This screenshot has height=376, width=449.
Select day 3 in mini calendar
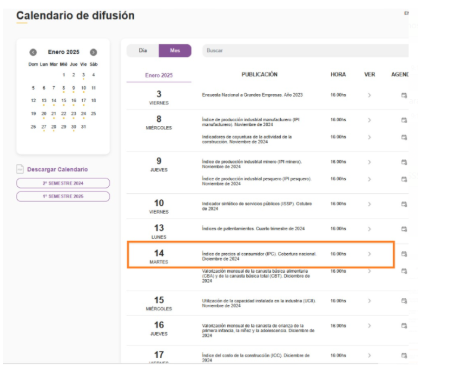click(84, 75)
